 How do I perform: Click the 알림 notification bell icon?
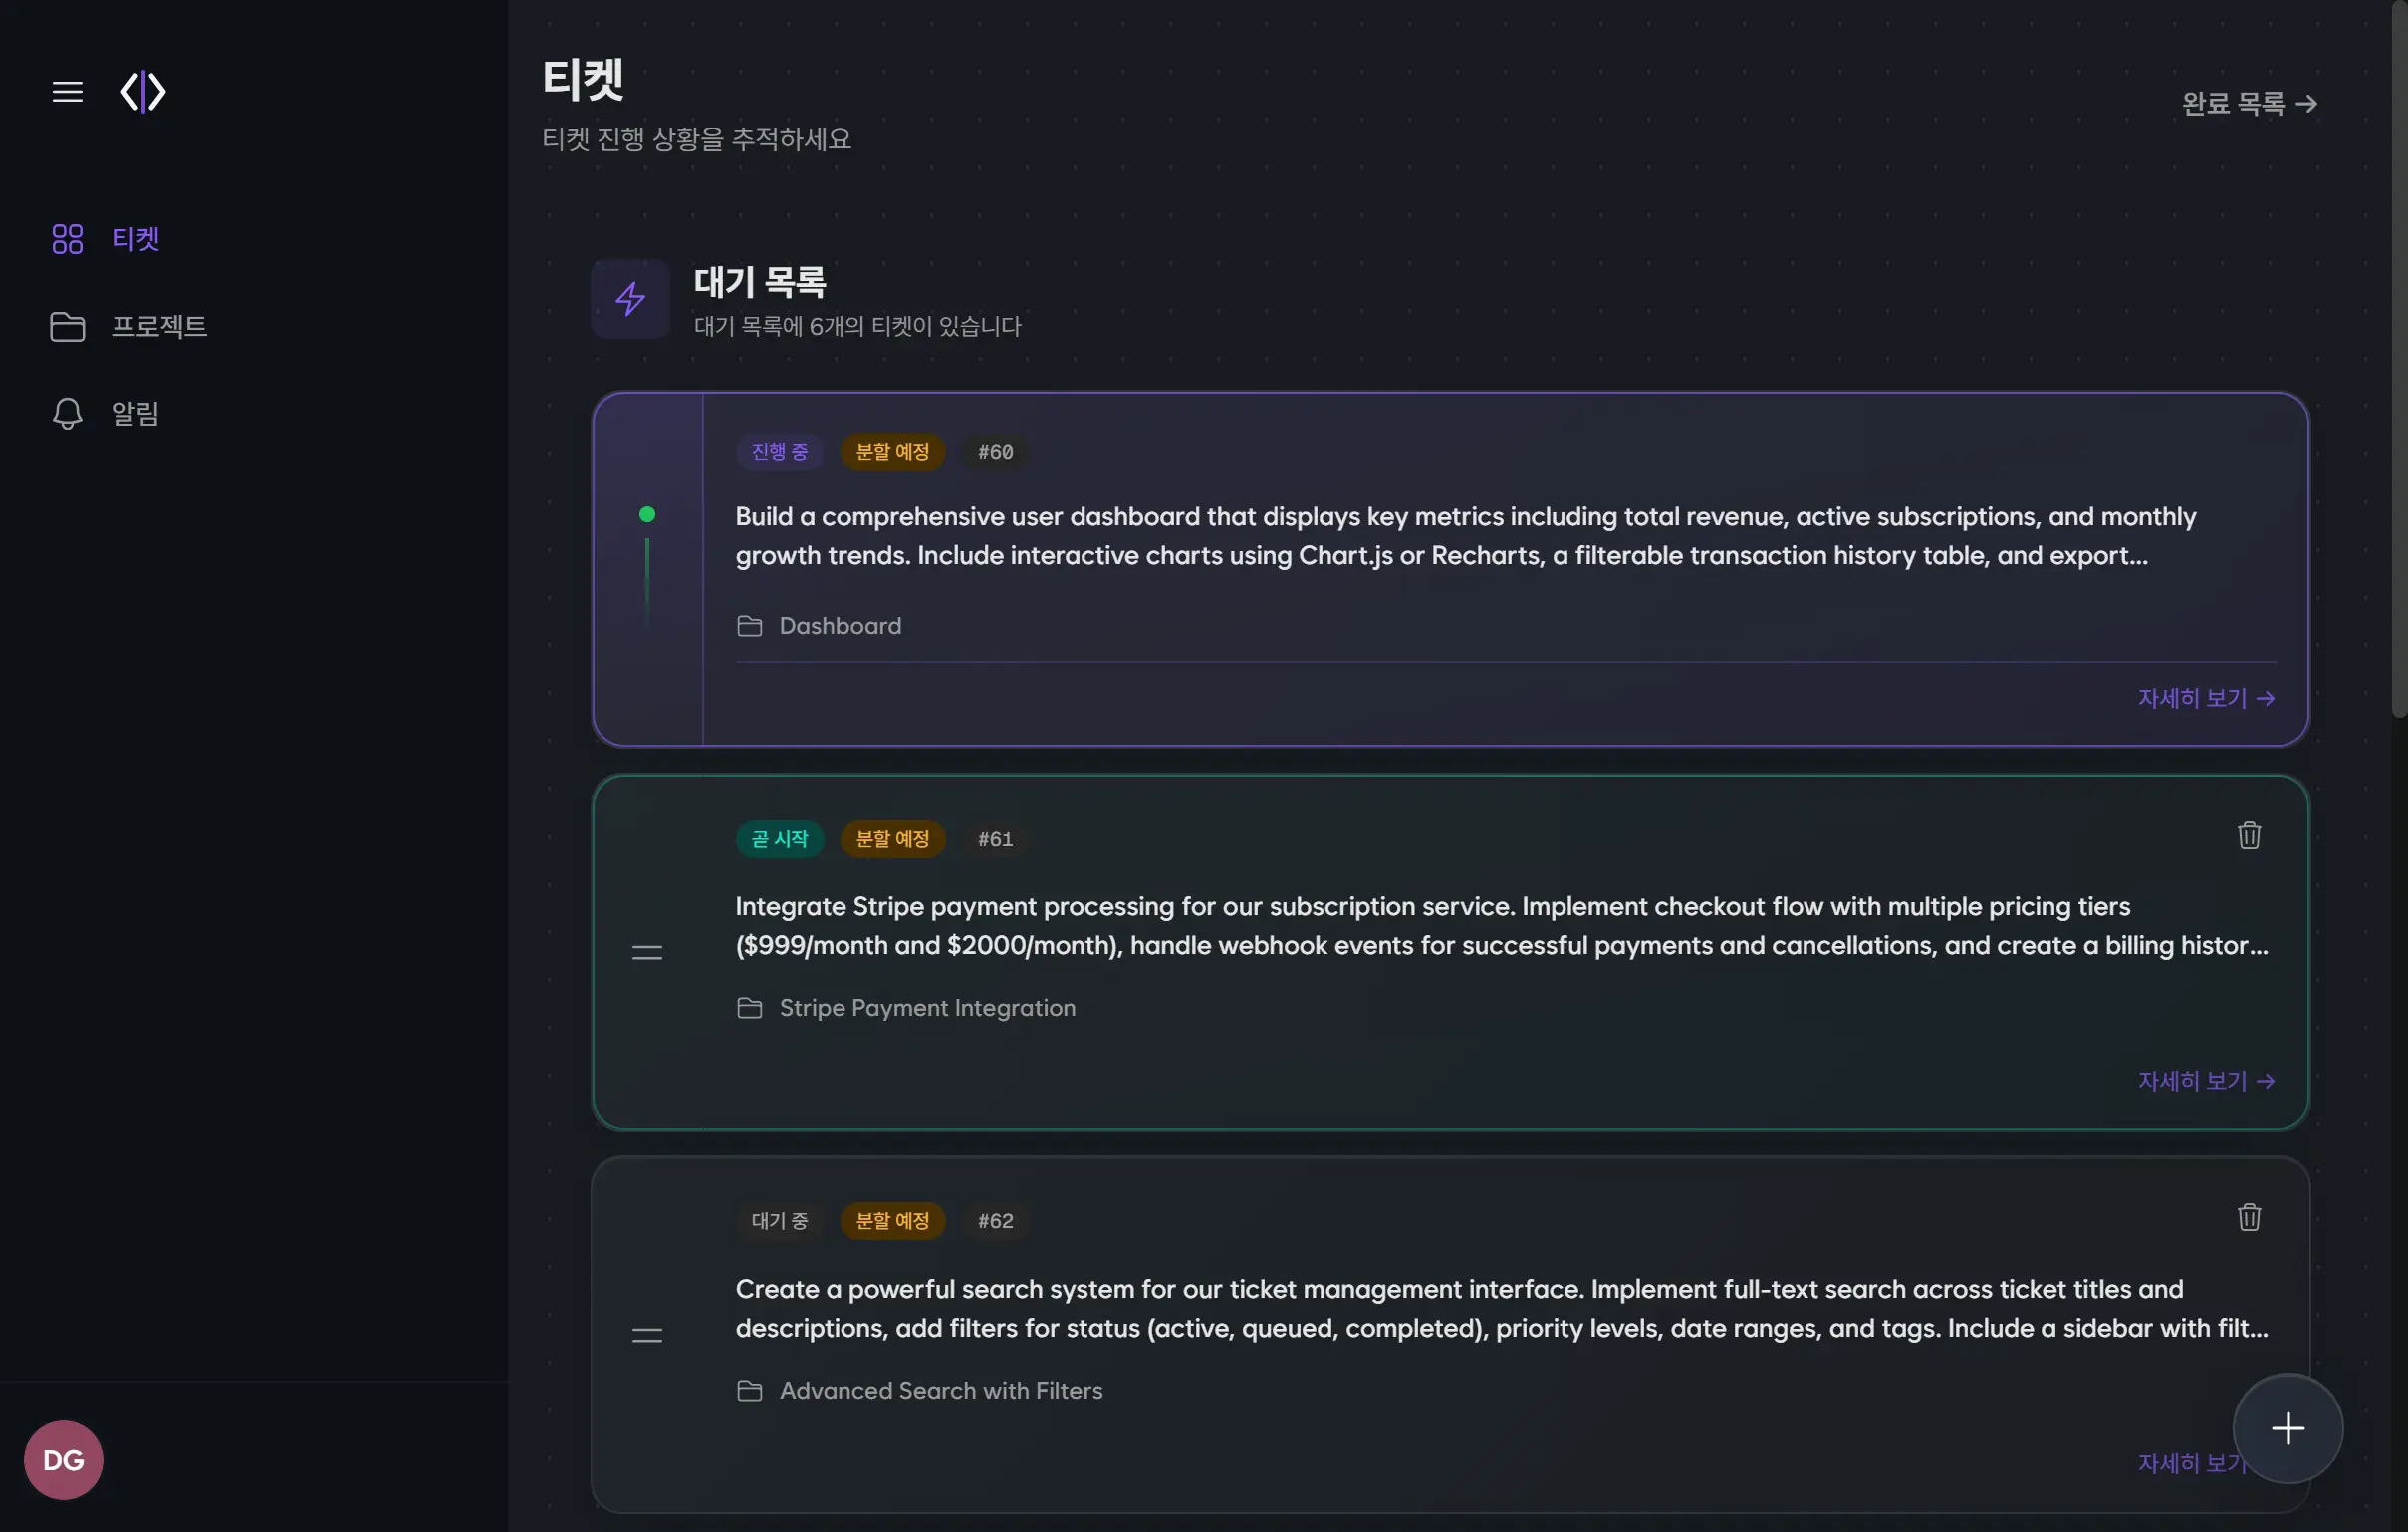coord(67,413)
